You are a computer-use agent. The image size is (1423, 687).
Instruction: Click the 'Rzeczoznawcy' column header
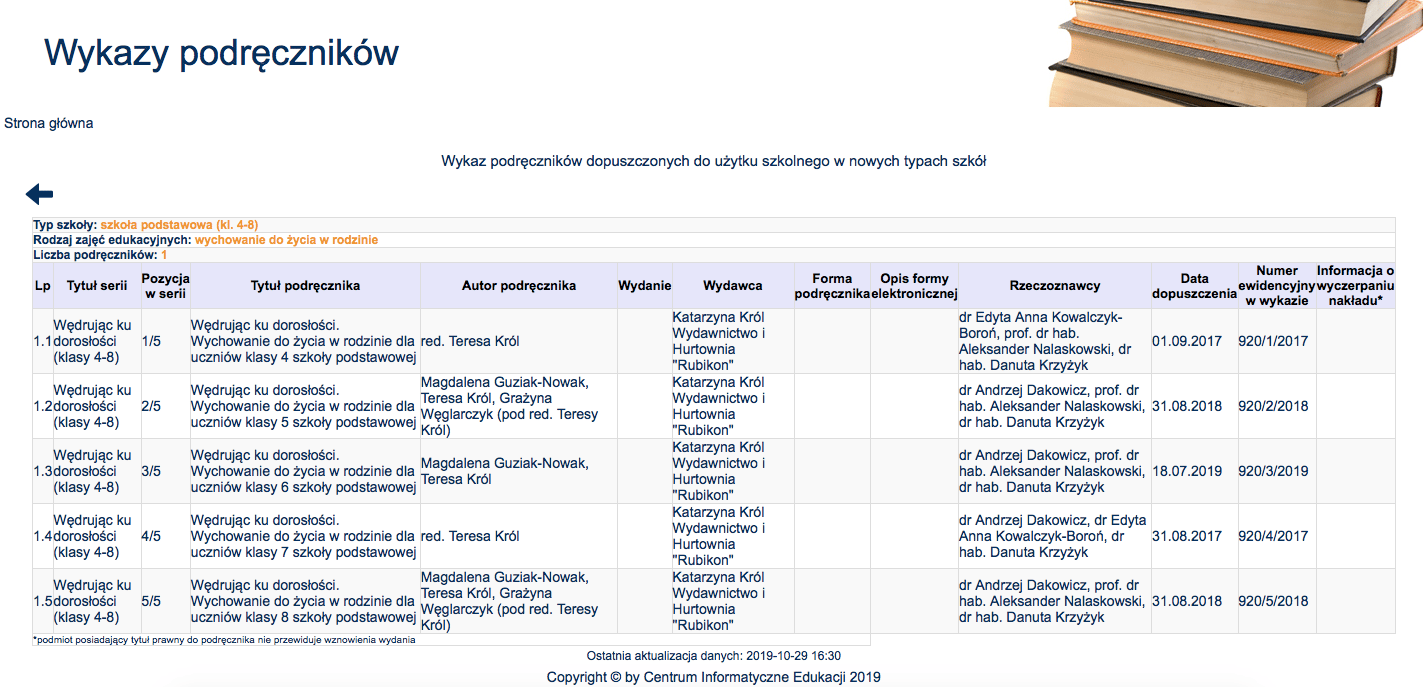click(1055, 285)
